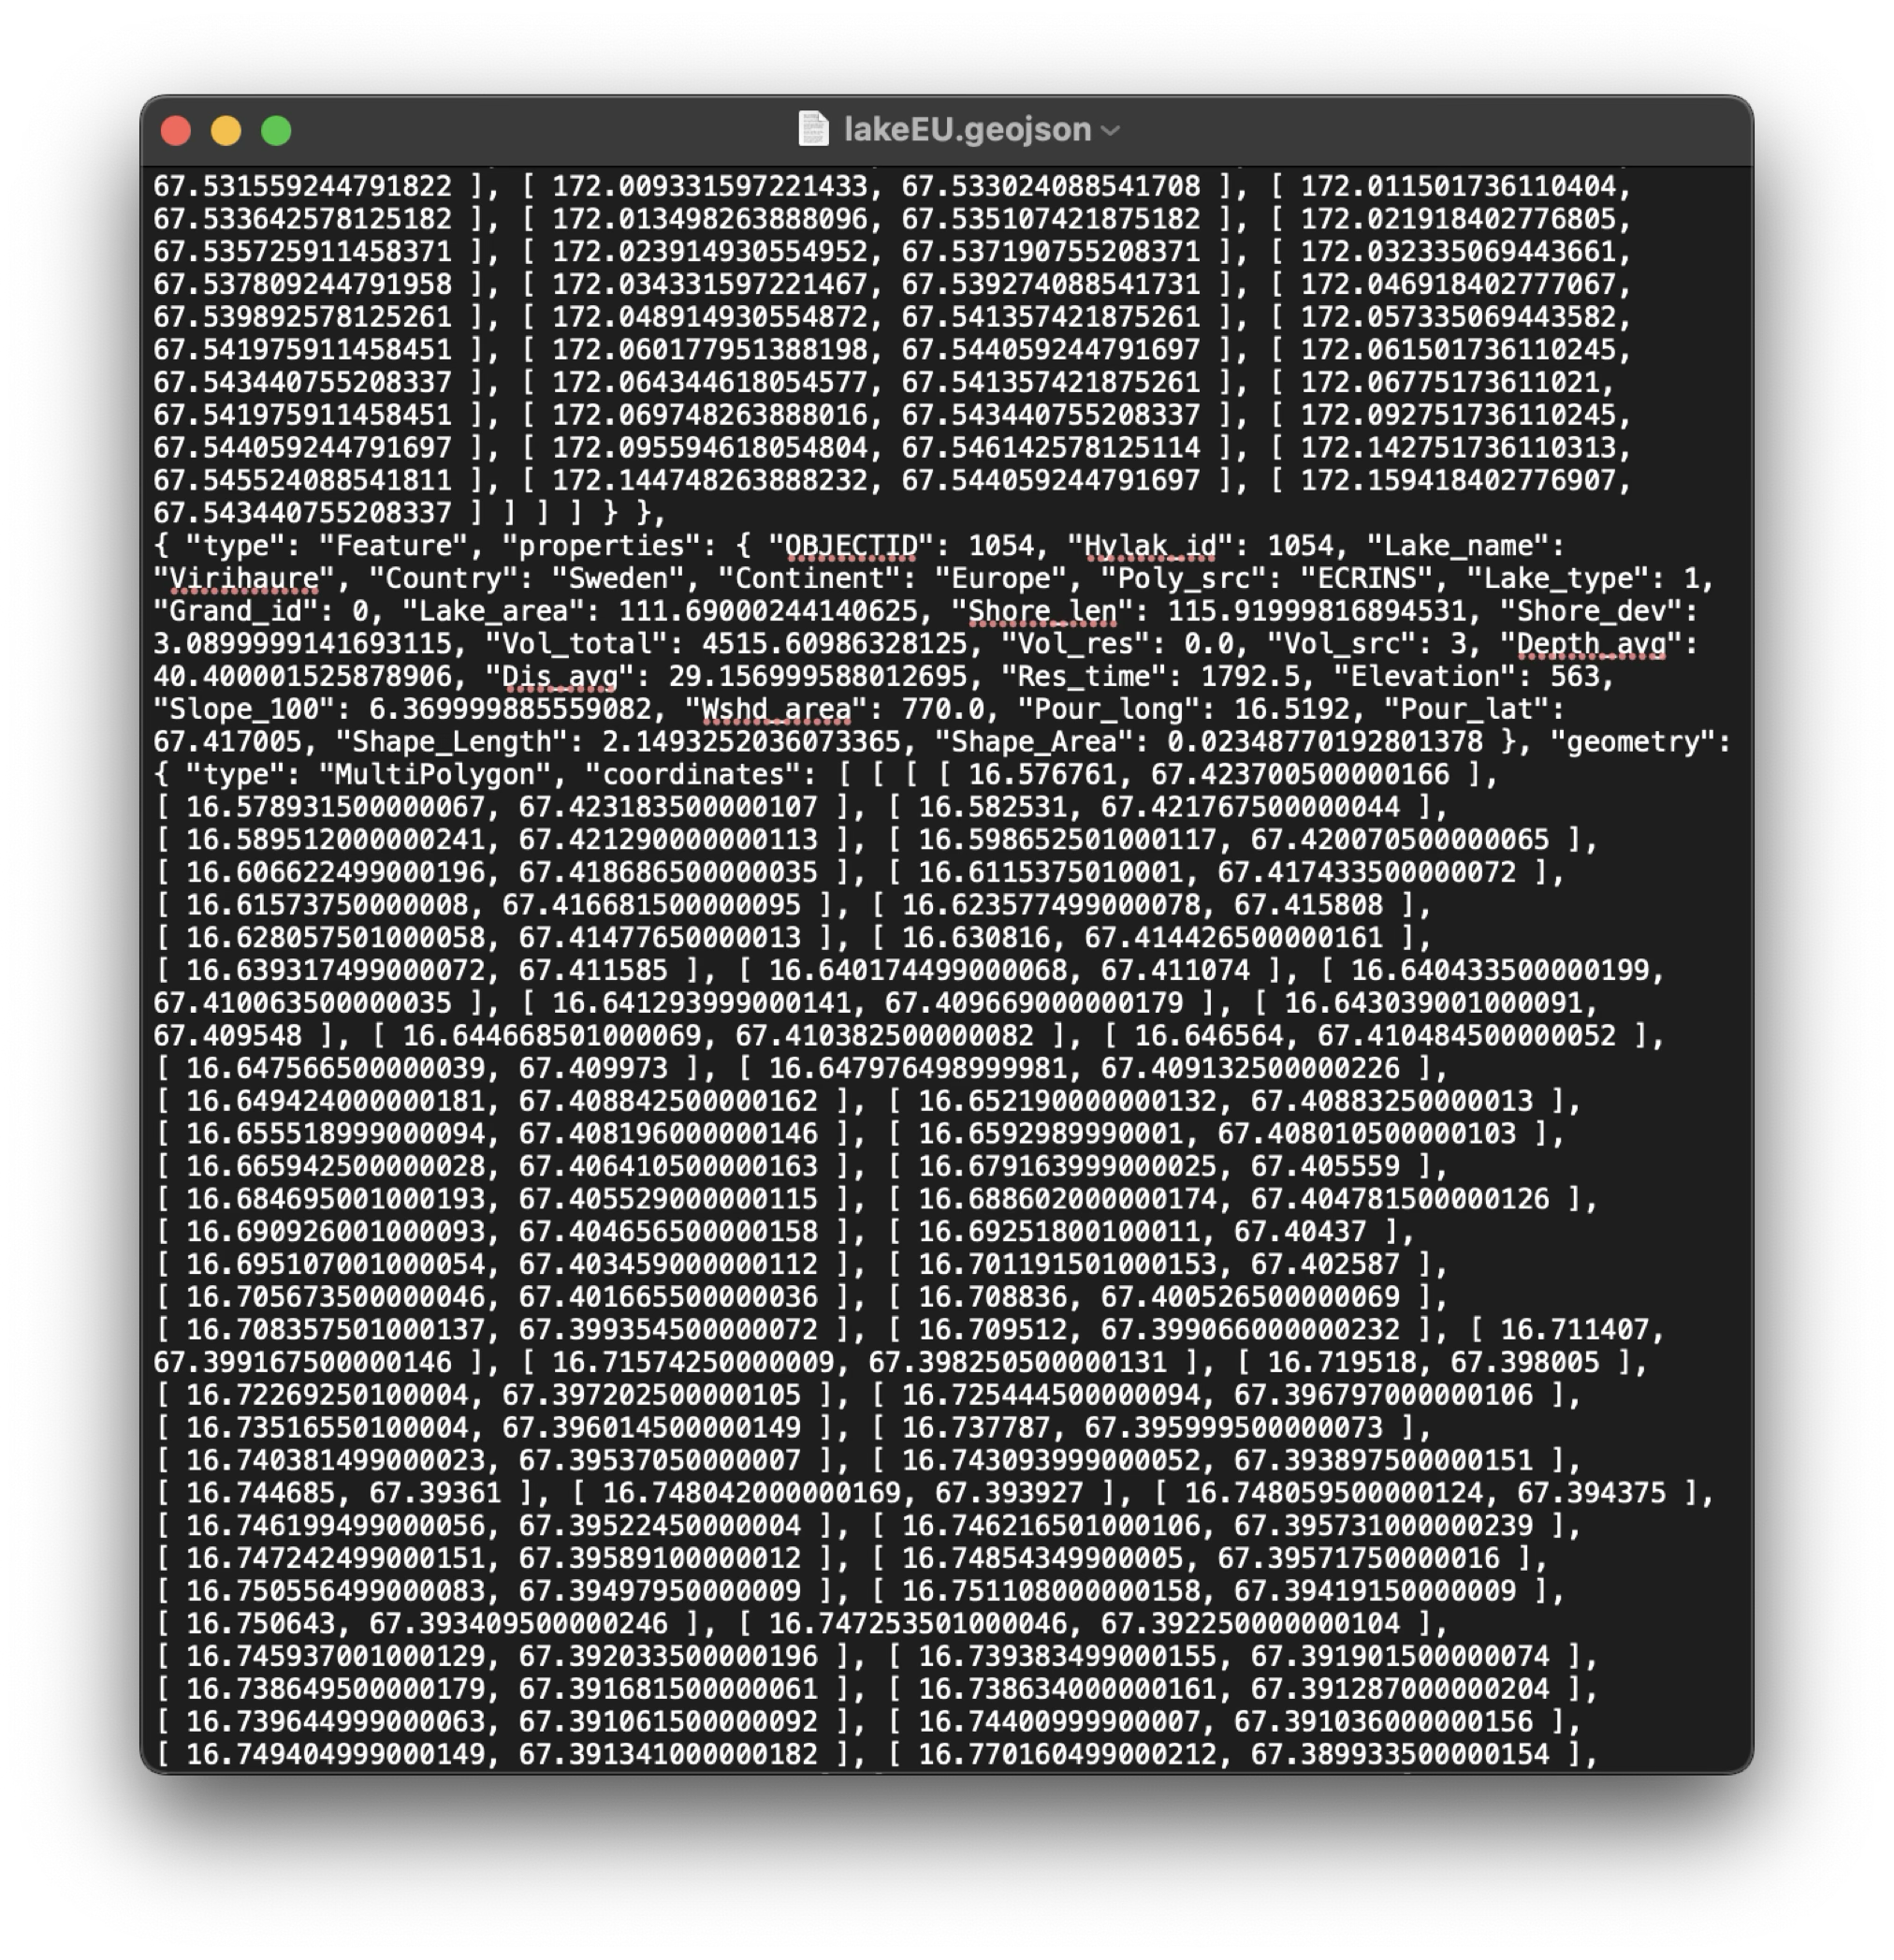Click the Shape_Length value 2.1493252036073365
1894x1960 pixels.
(x=759, y=742)
